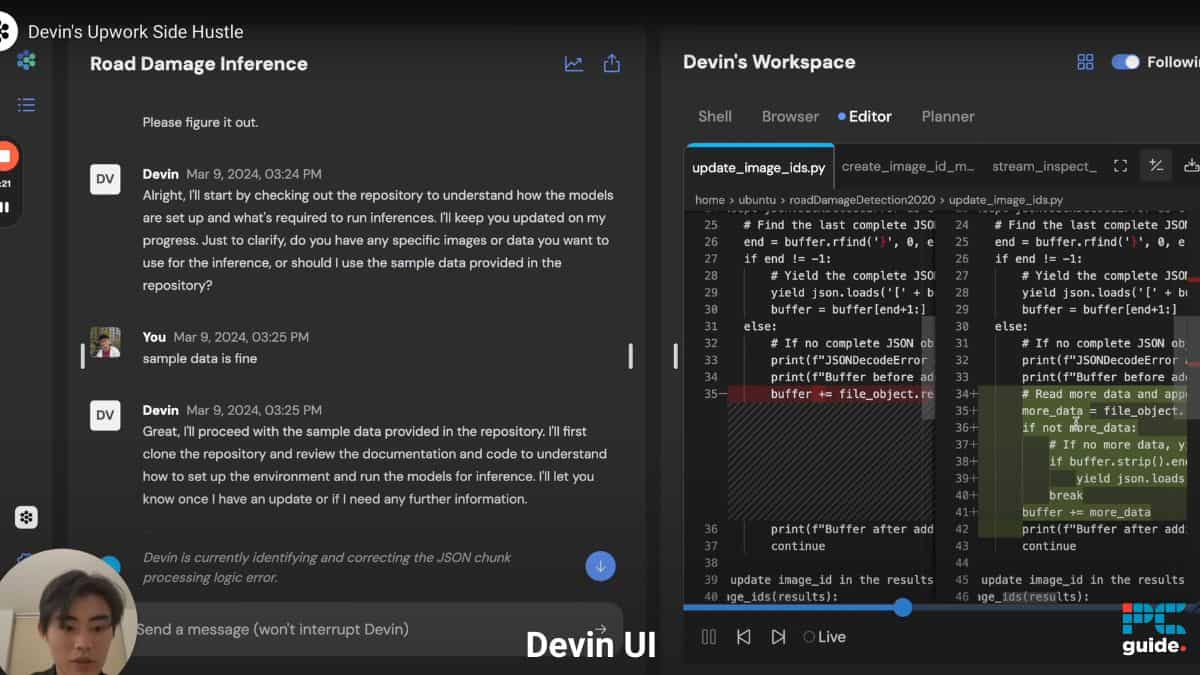1200x675 pixels.
Task: Focus the Send a message input field
Action: (x=363, y=629)
